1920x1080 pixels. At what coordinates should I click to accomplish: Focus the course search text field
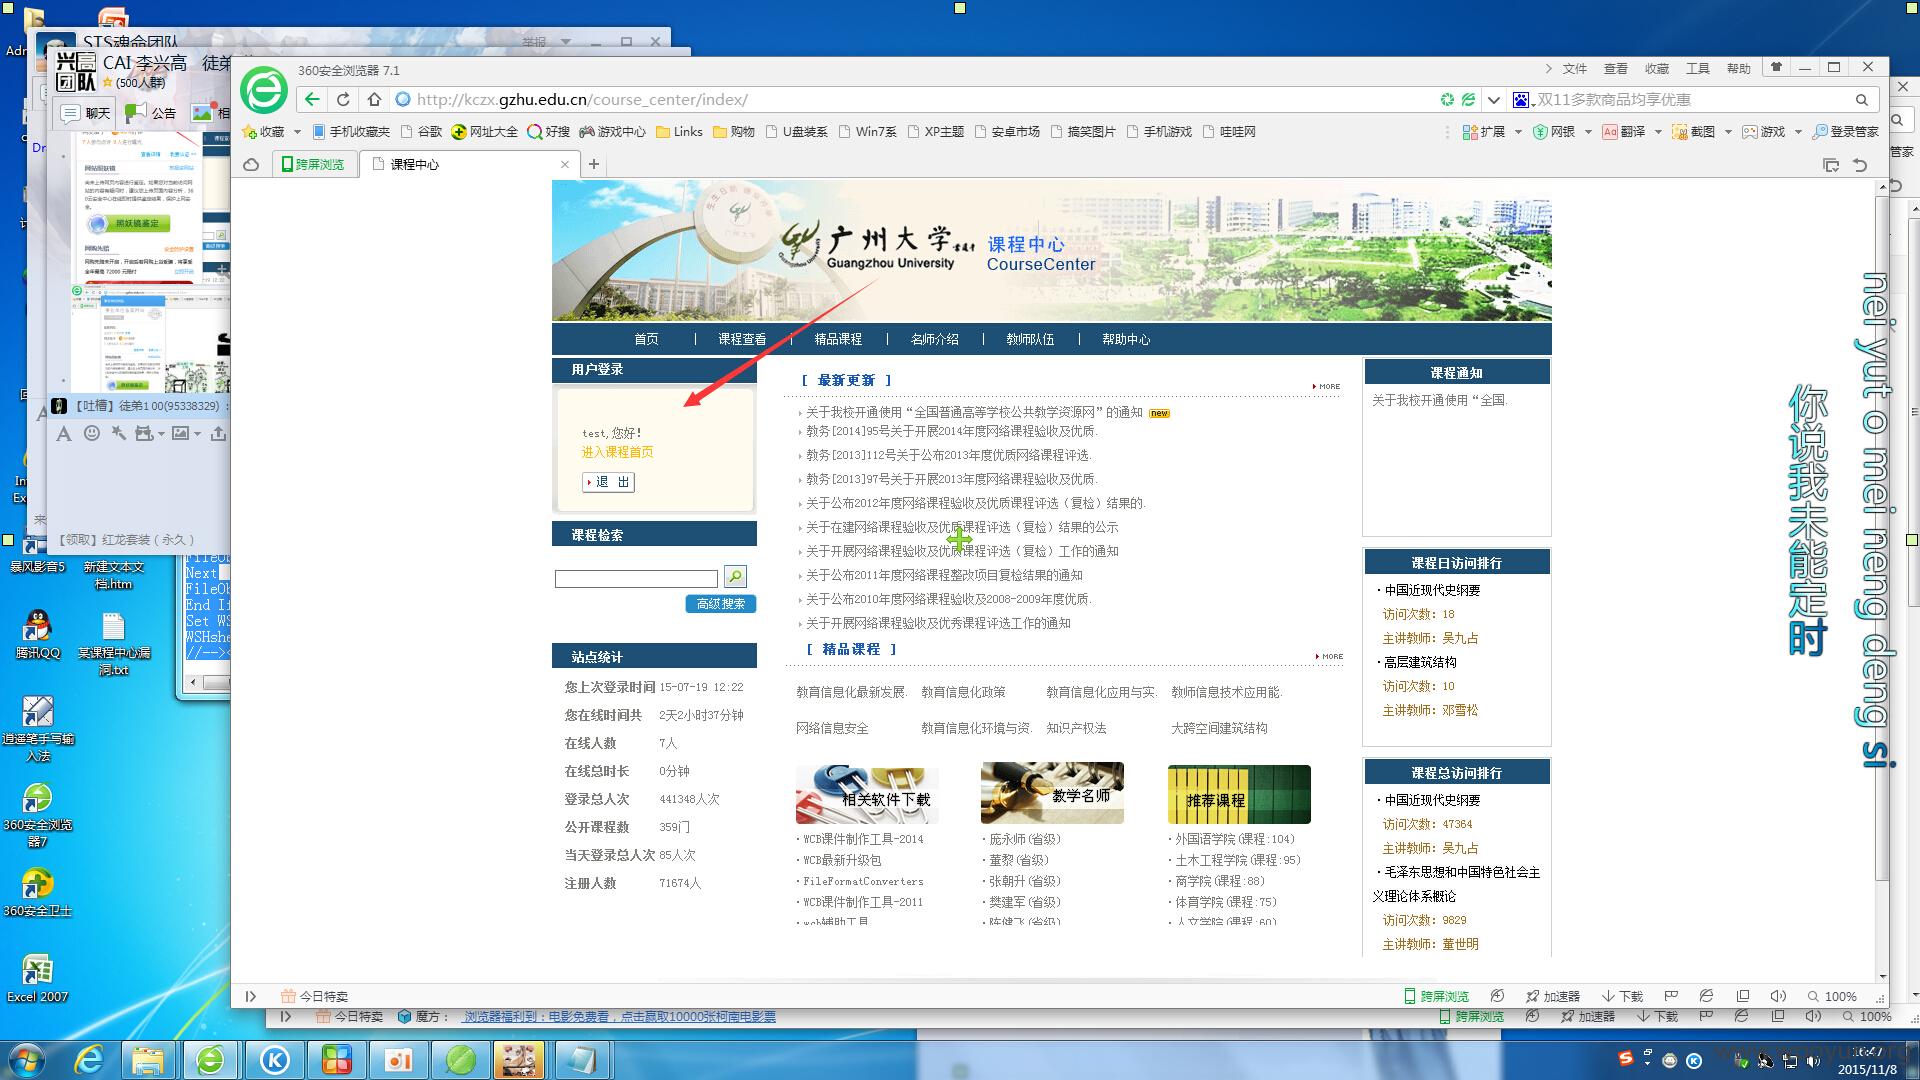point(637,578)
